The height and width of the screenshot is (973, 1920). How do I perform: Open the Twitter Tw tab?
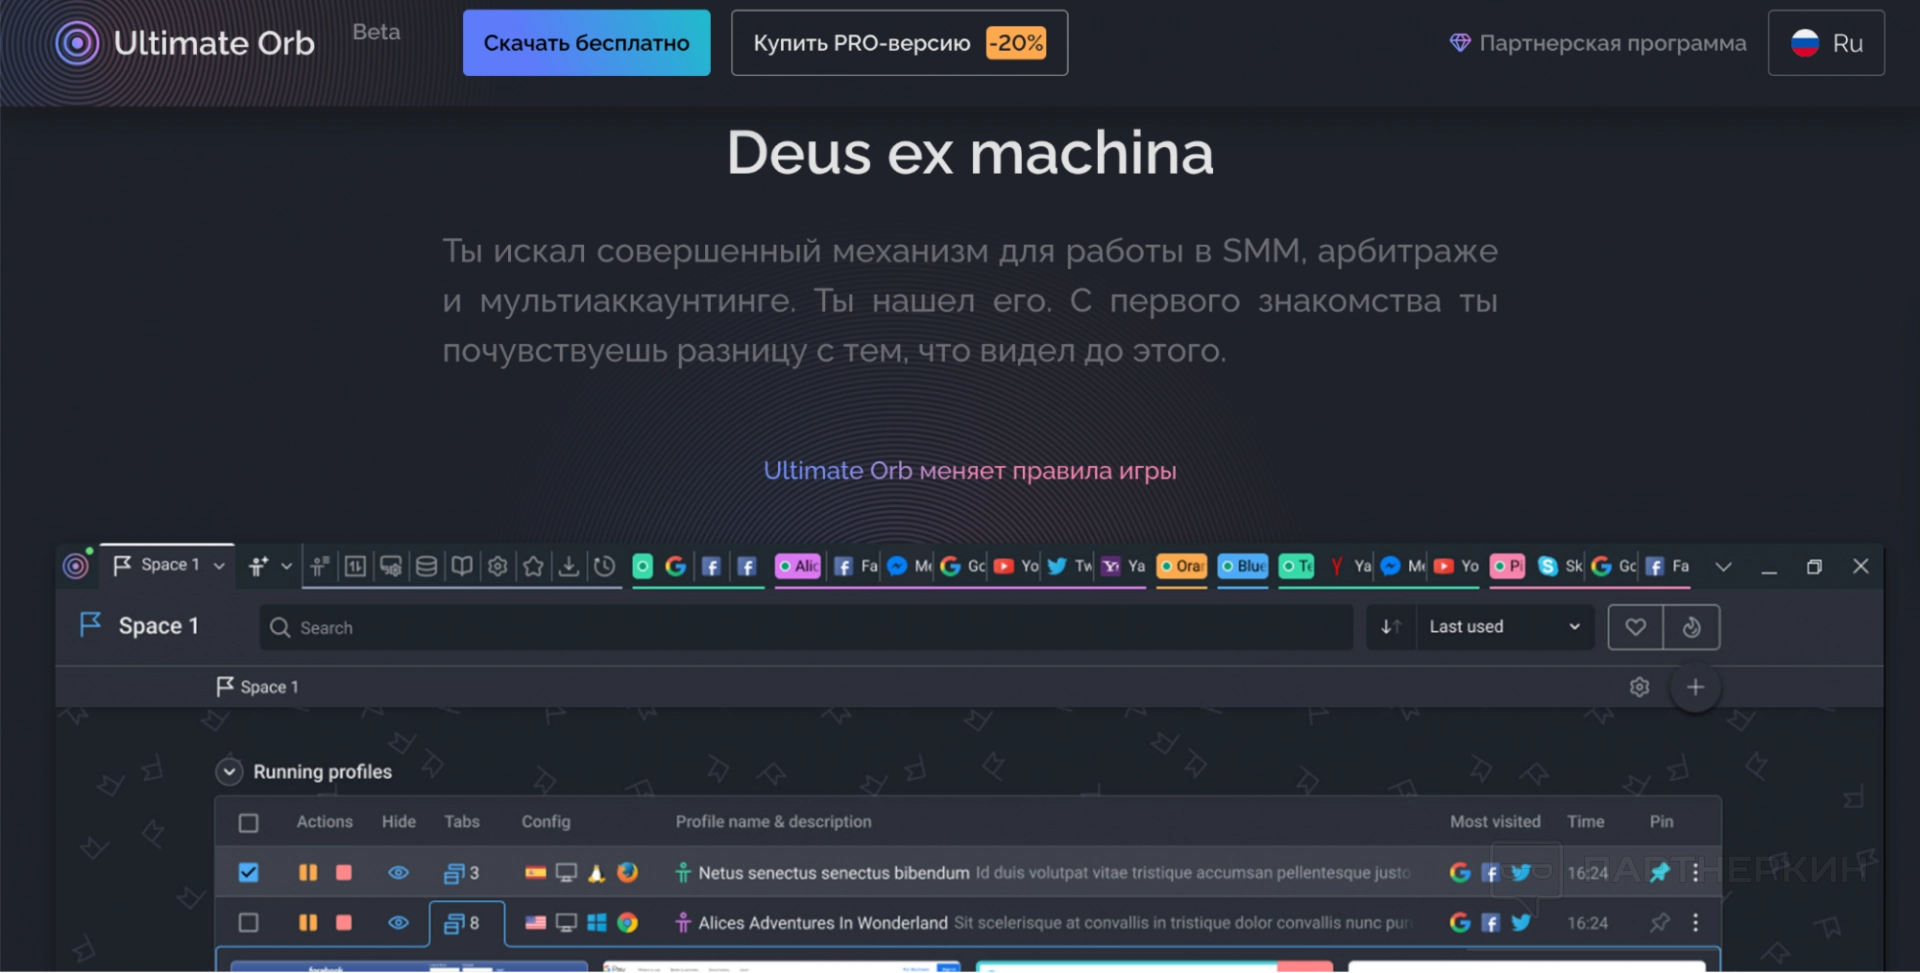tap(1070, 566)
